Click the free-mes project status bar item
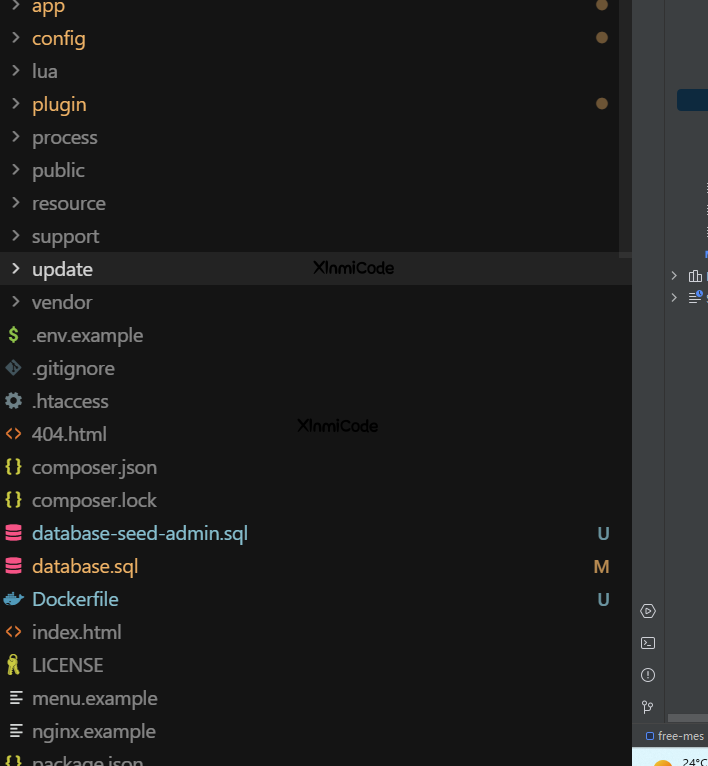 click(x=676, y=736)
